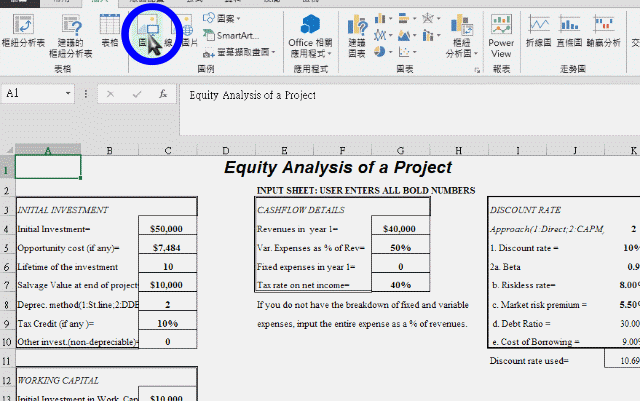
Task: Select the empty highlighted cell A1
Action: coord(48,167)
